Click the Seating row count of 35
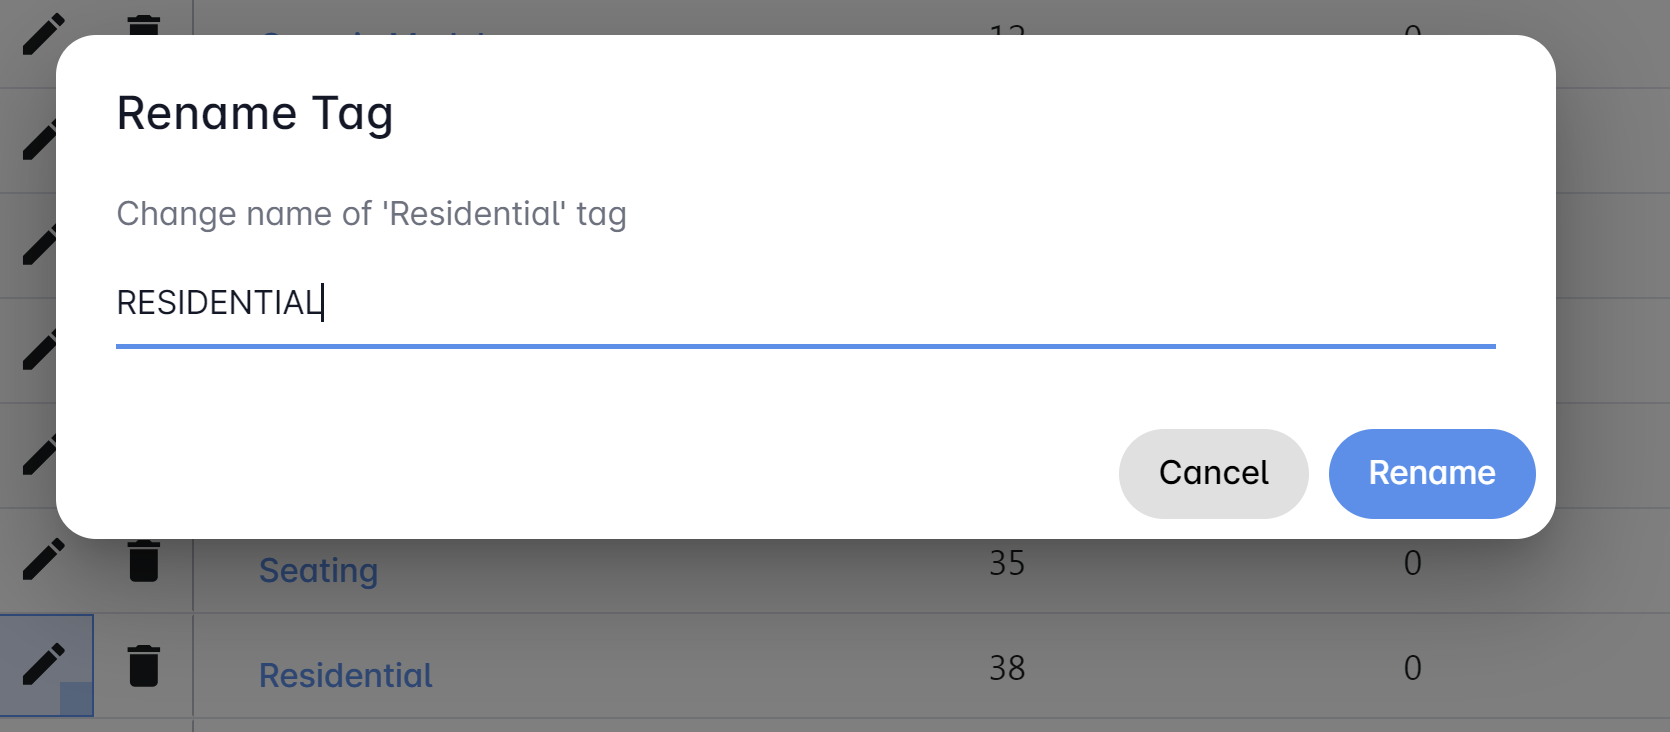Screen dimensions: 1670x732 pos(1007,563)
